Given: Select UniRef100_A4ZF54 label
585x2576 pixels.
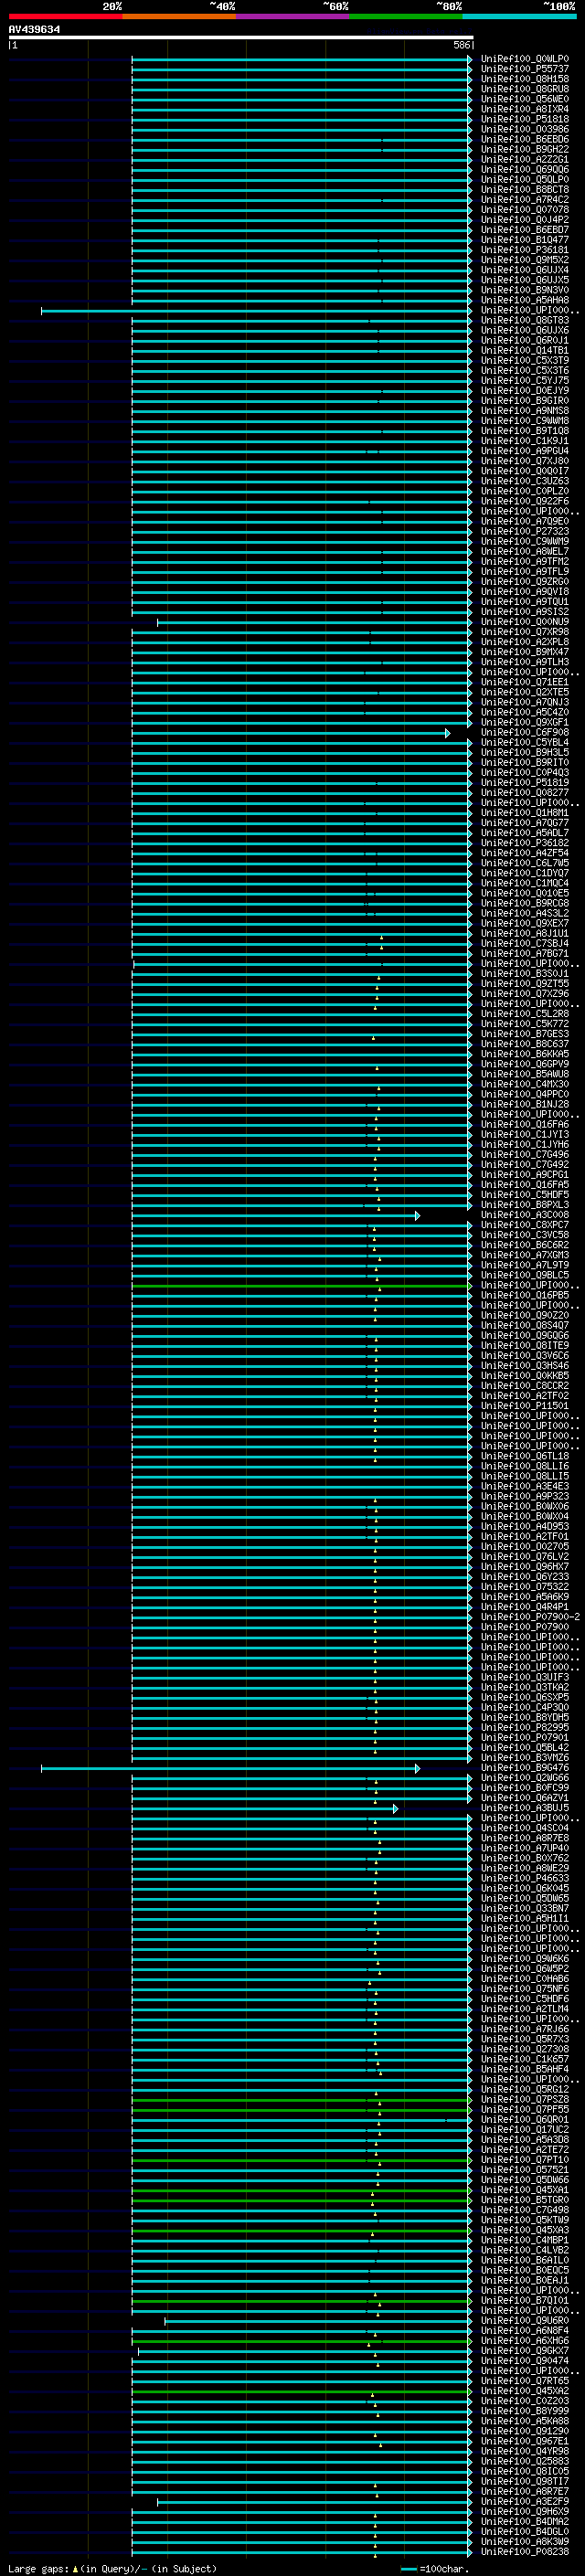Looking at the screenshot, I should click(x=524, y=853).
